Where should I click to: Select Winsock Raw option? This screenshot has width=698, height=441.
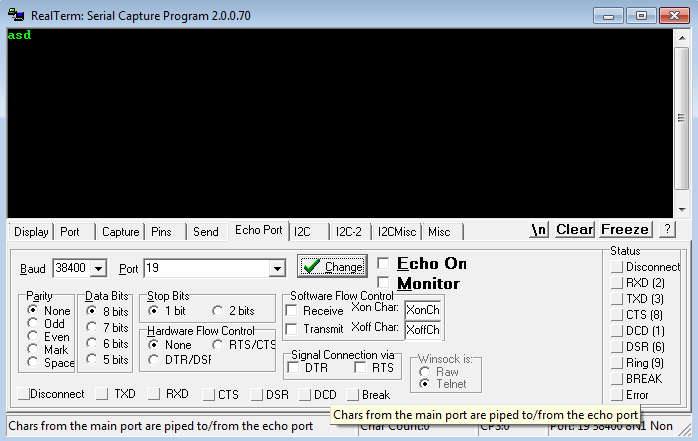click(425, 372)
